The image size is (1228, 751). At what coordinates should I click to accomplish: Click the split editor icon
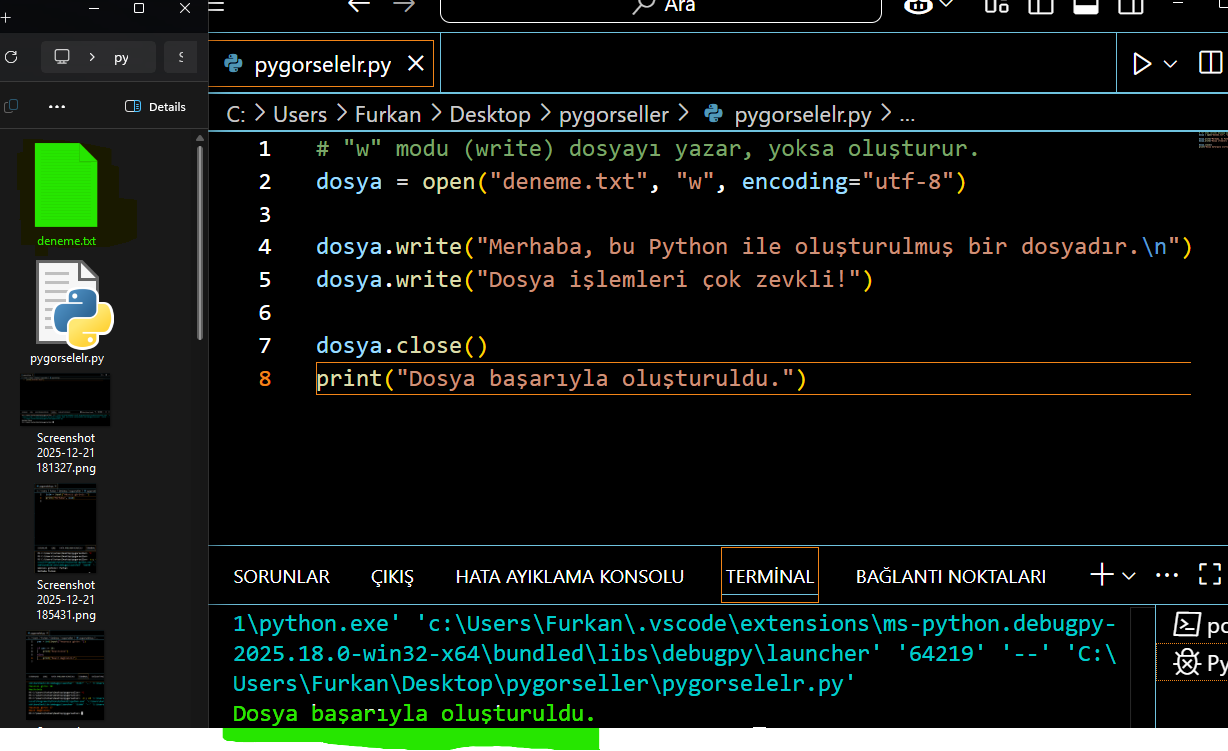pos(1209,64)
